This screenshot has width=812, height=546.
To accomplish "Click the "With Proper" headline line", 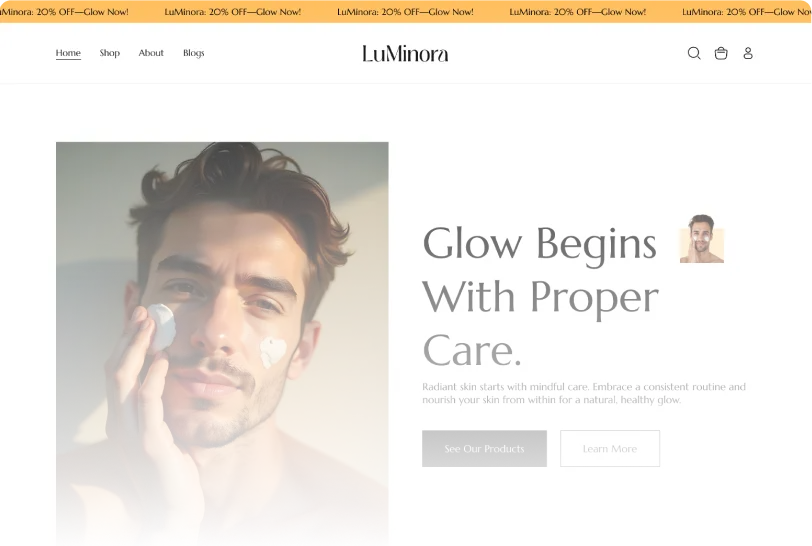I will [x=541, y=297].
